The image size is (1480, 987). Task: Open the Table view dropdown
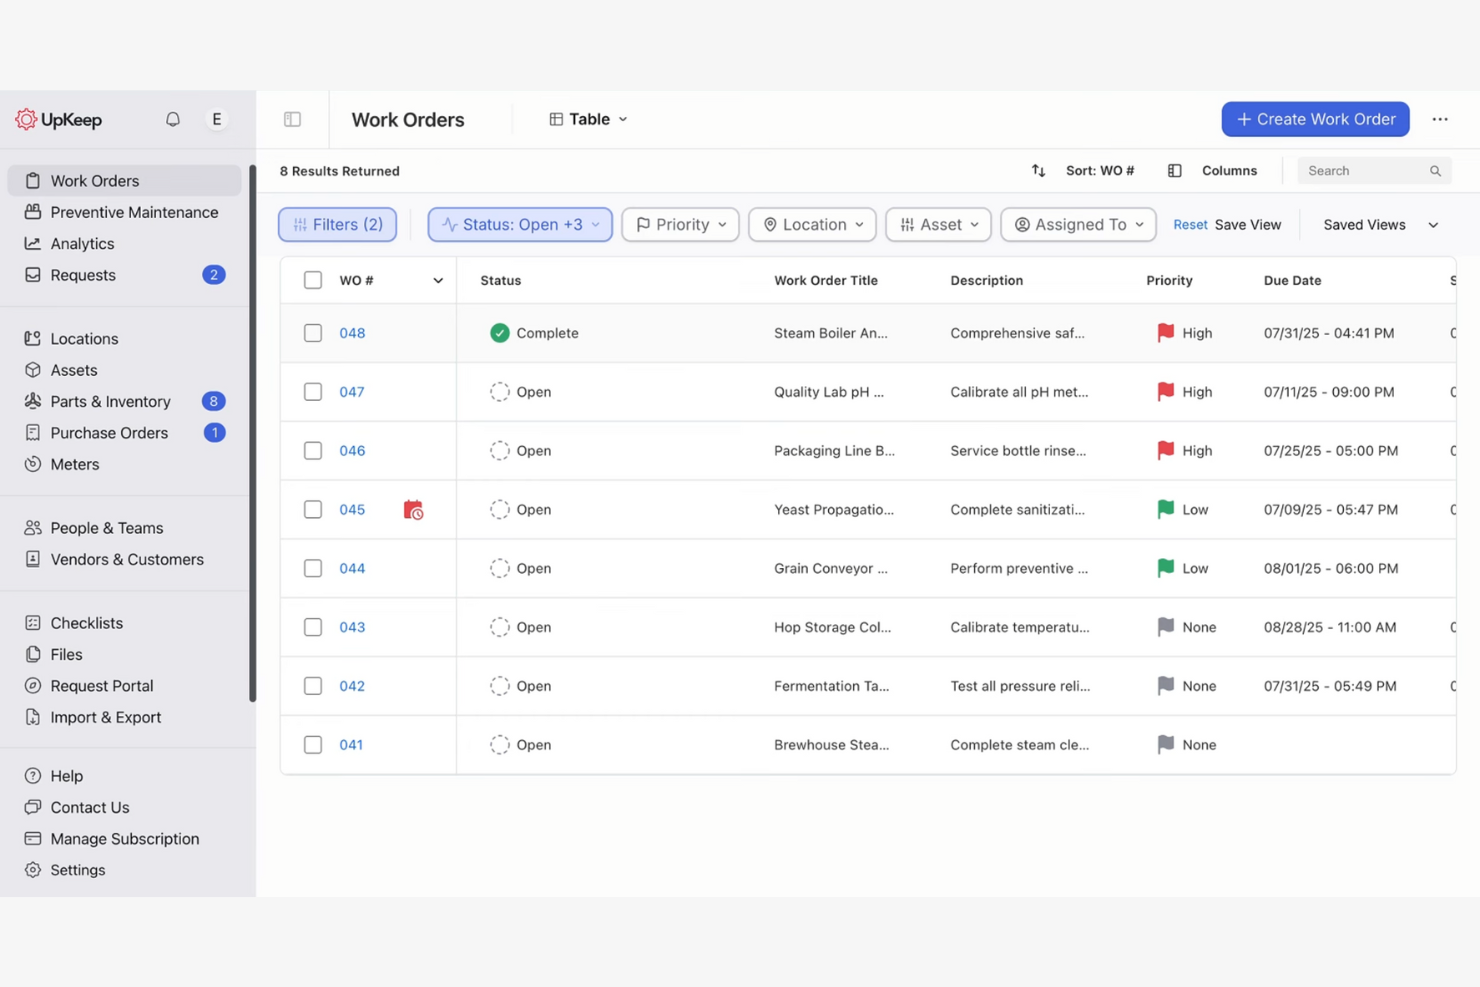[x=589, y=119]
